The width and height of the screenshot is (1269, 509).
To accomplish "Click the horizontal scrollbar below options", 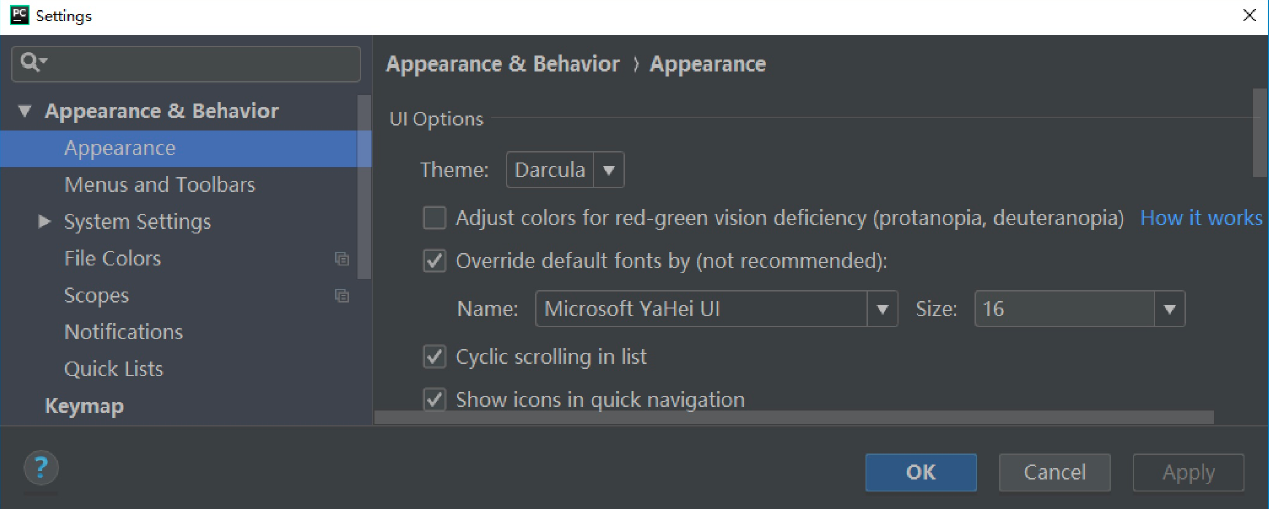I will point(794,417).
